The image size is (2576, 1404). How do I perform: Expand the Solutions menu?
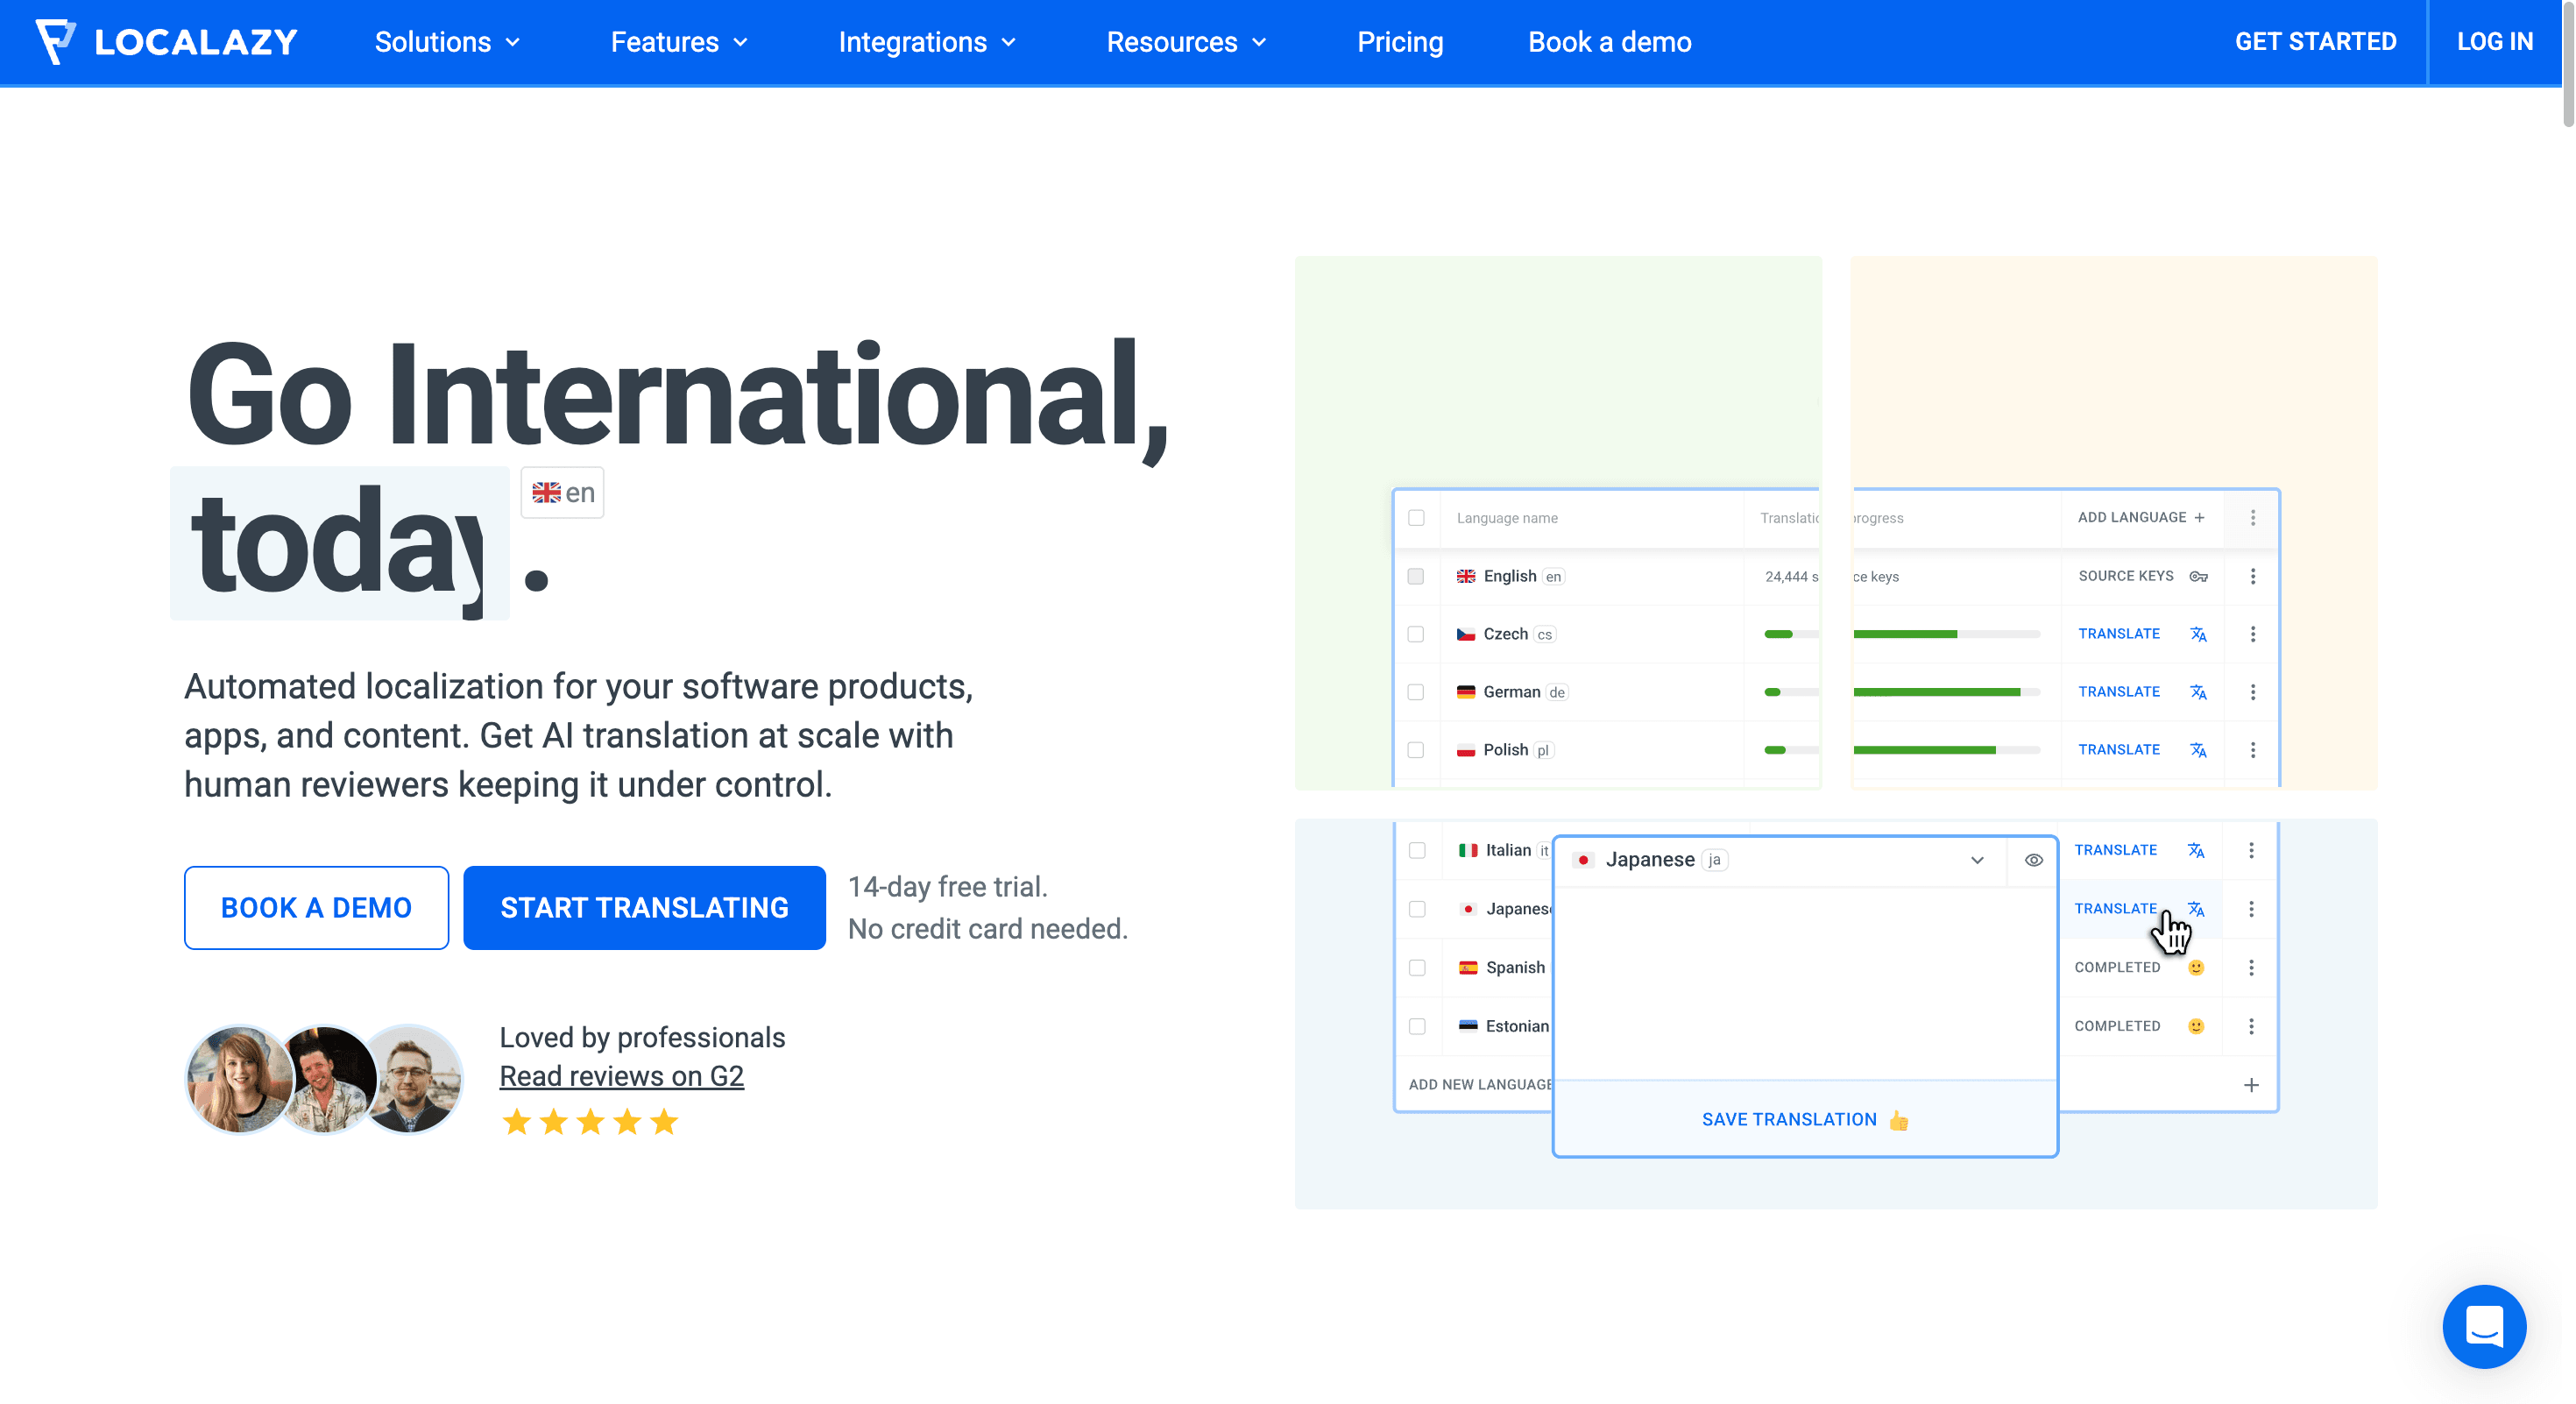point(448,42)
